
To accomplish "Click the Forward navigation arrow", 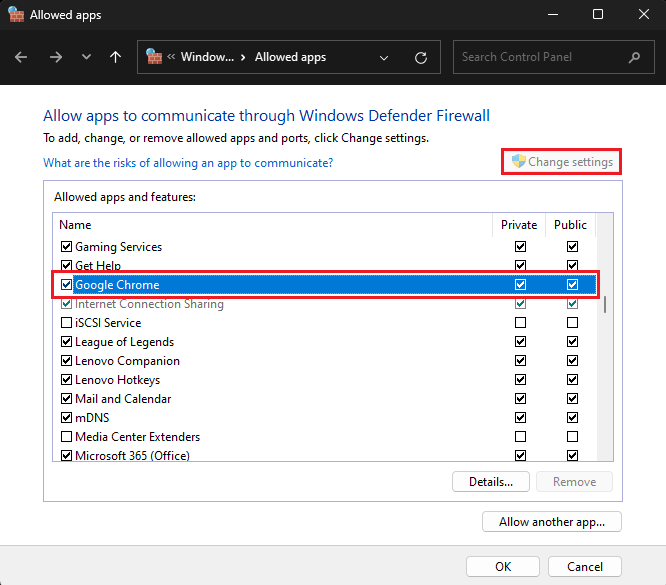I will tap(55, 57).
